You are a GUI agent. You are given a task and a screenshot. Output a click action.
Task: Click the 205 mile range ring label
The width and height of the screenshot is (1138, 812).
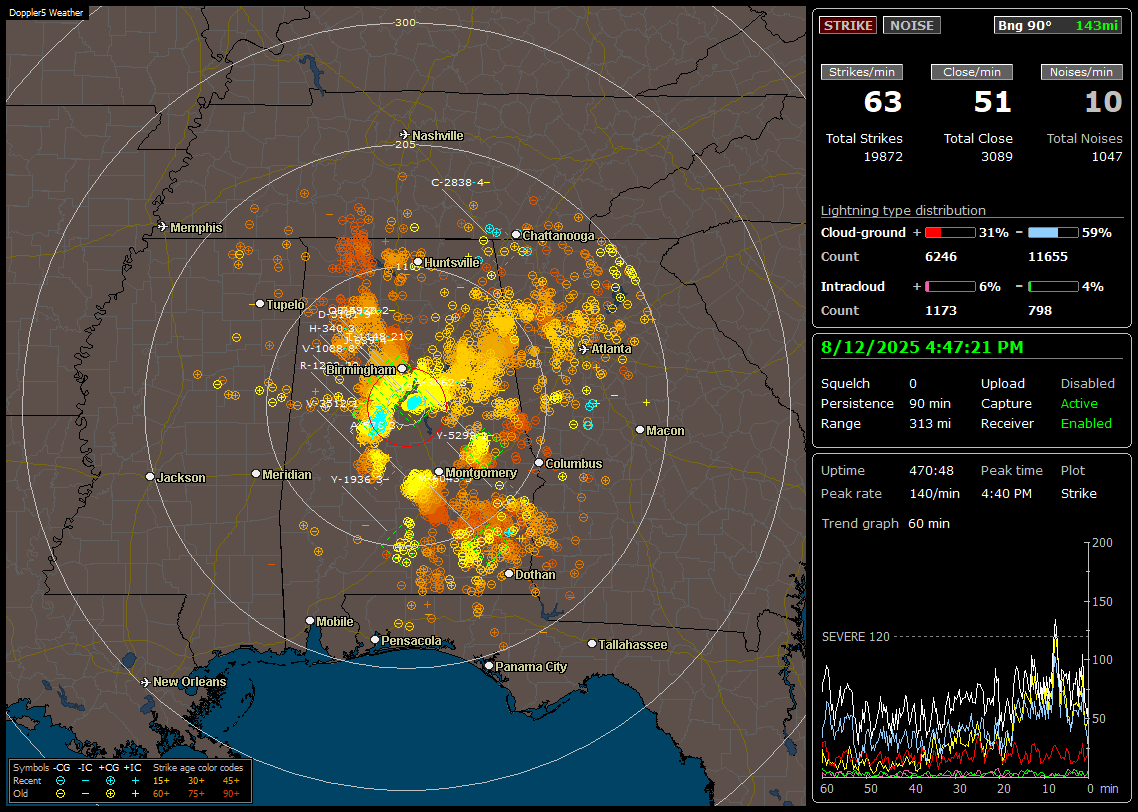[x=405, y=144]
